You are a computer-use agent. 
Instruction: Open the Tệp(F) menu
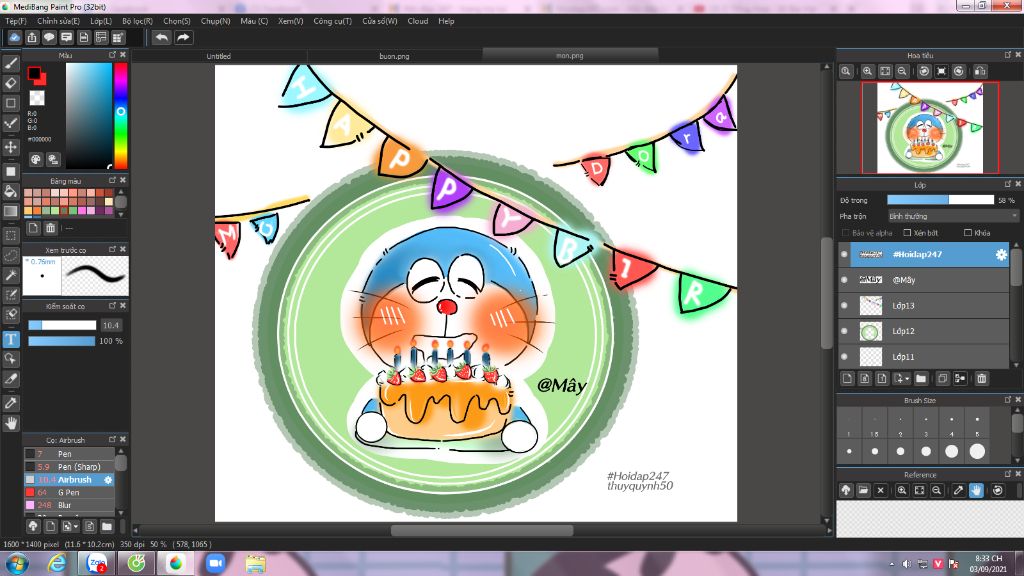coord(16,21)
